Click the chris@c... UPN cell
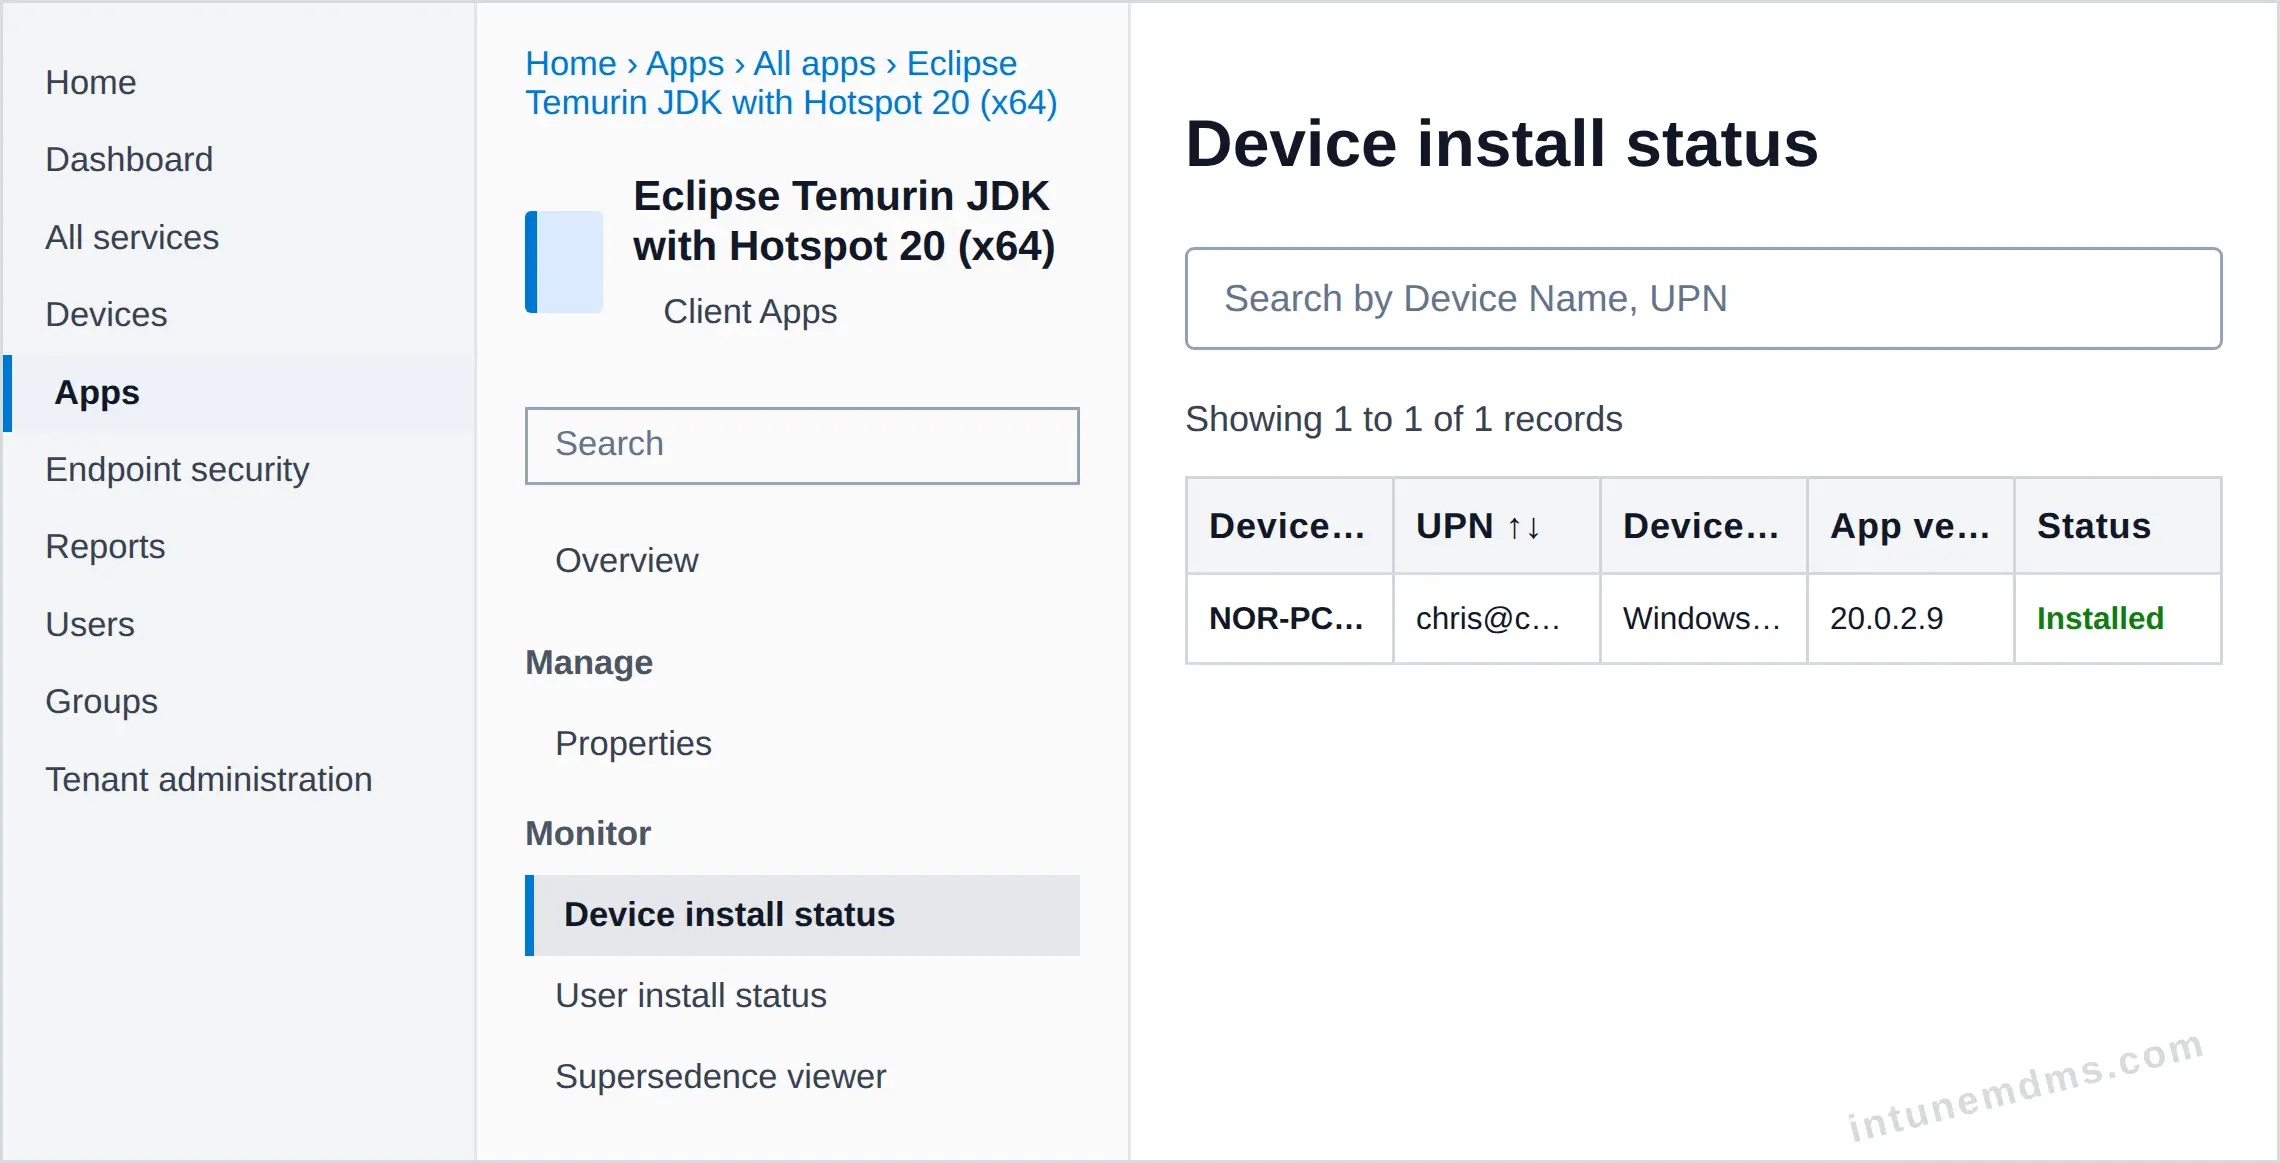The image size is (2280, 1163). (1497, 618)
